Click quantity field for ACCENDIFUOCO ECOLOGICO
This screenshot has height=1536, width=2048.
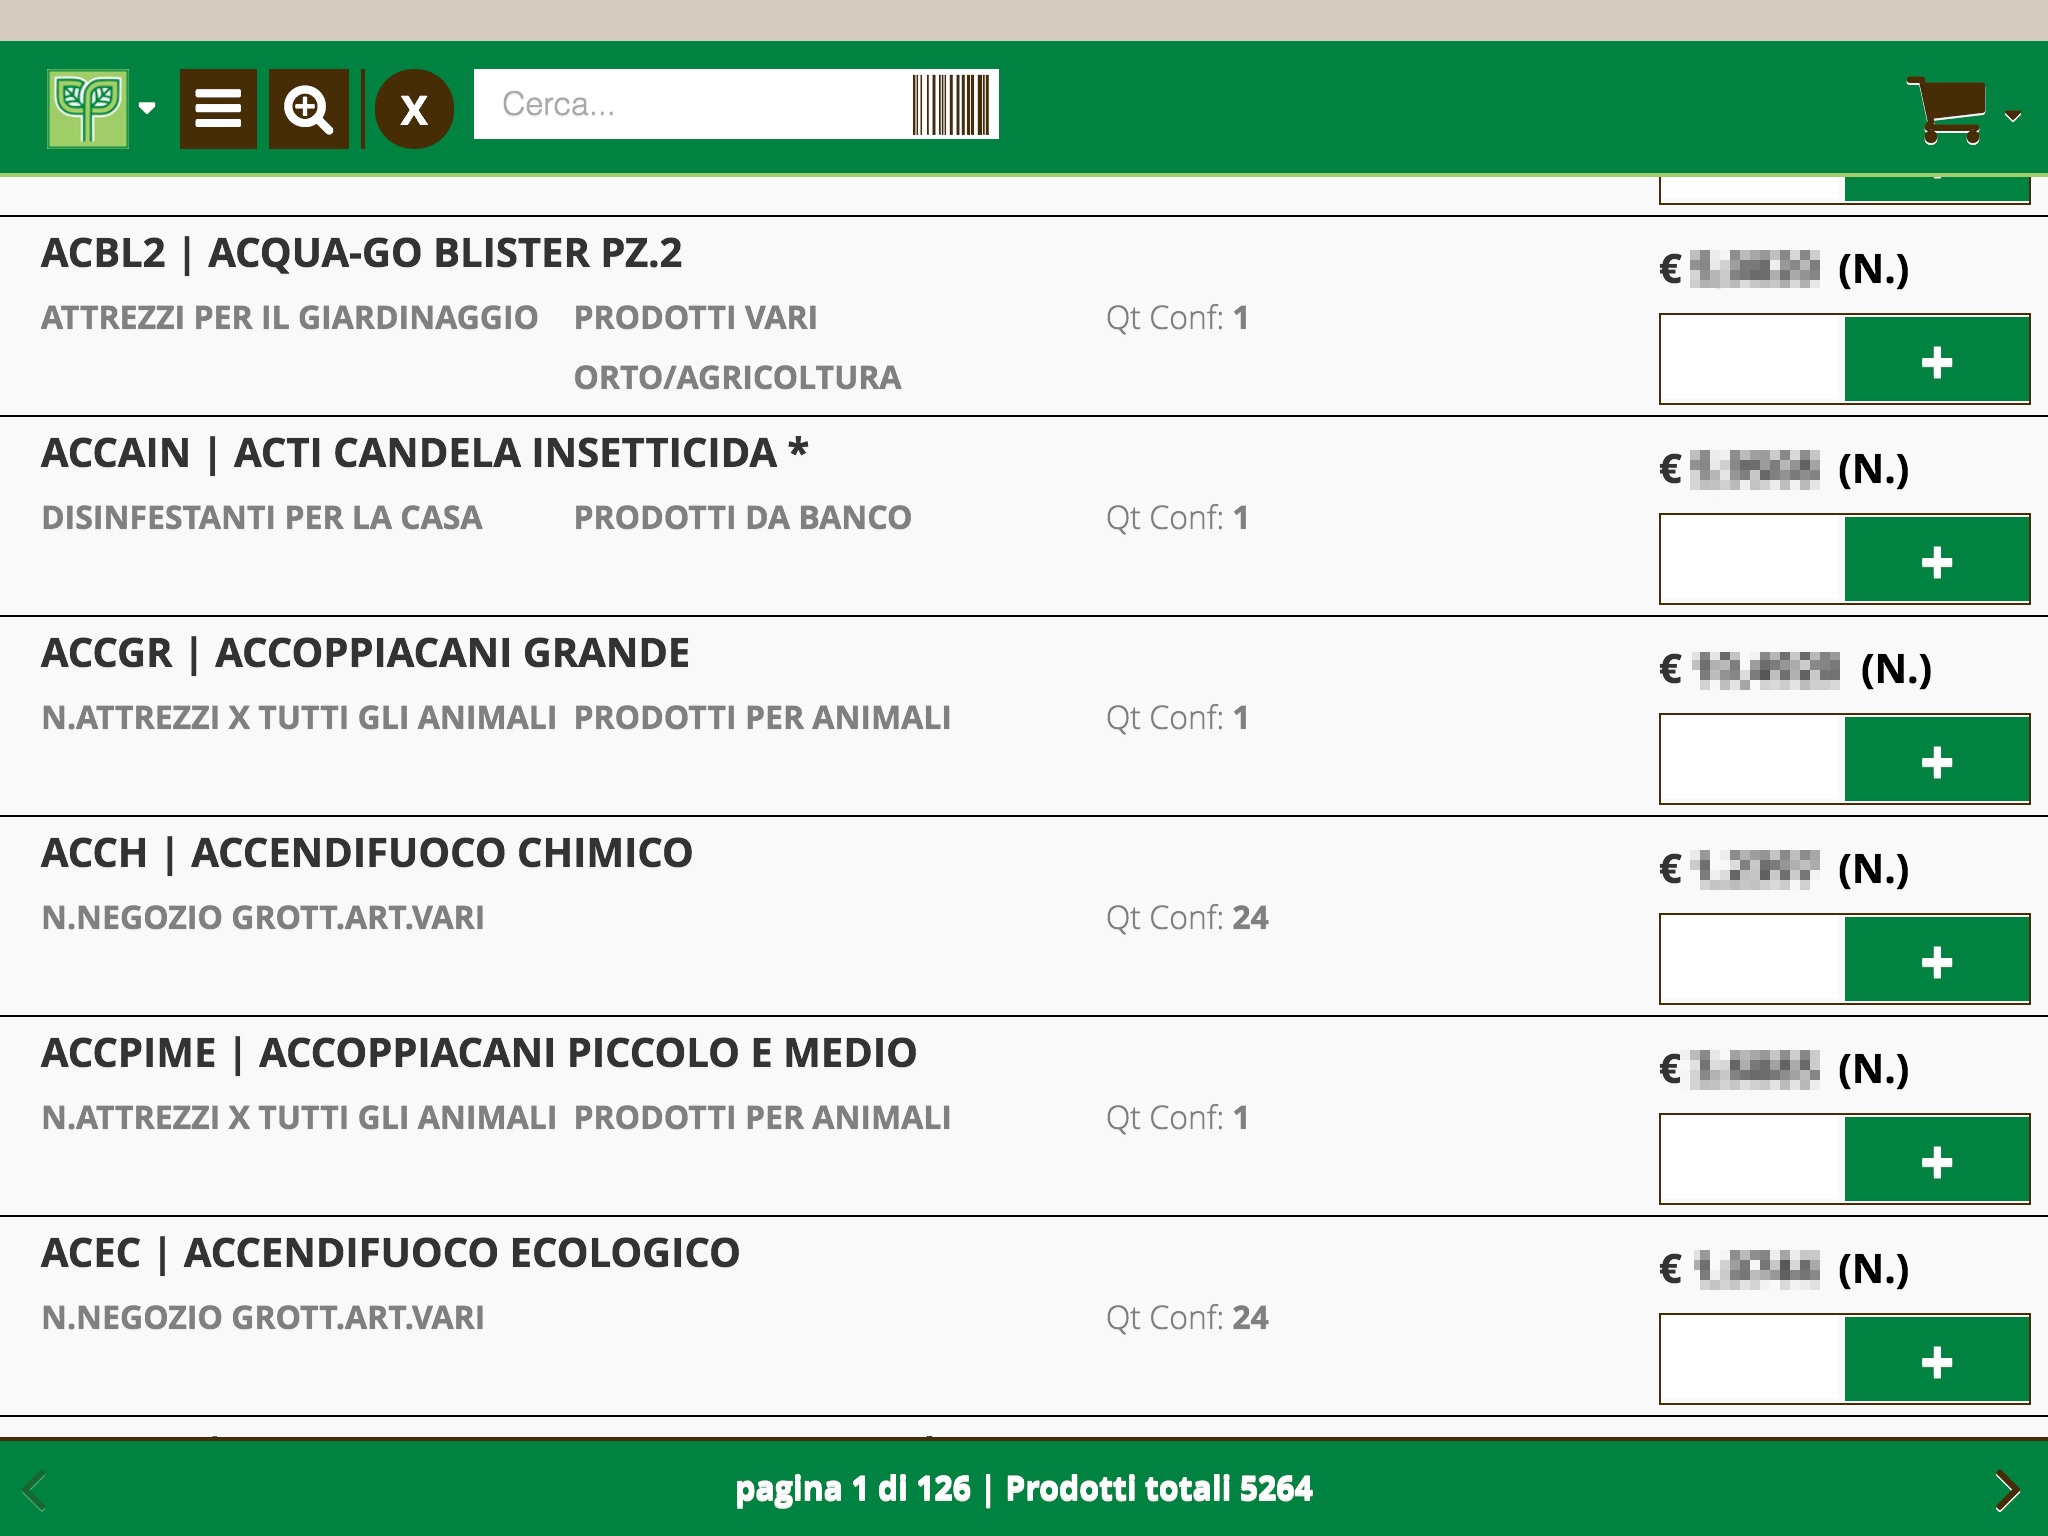(x=1753, y=1360)
